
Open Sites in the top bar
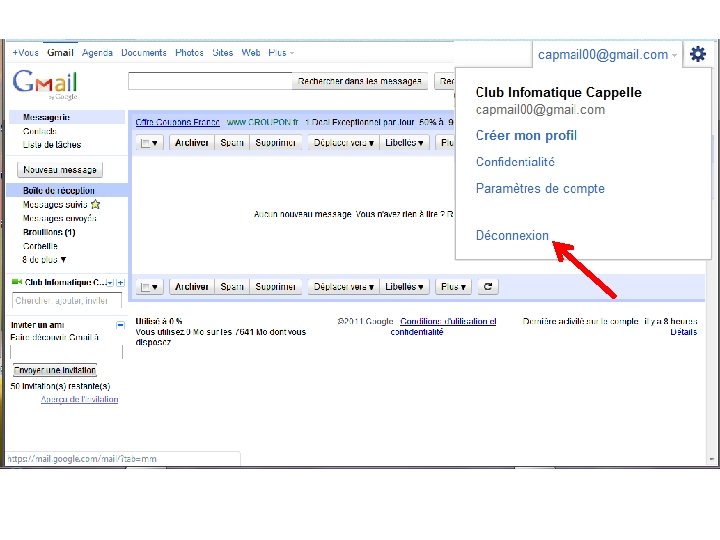pyautogui.click(x=223, y=53)
